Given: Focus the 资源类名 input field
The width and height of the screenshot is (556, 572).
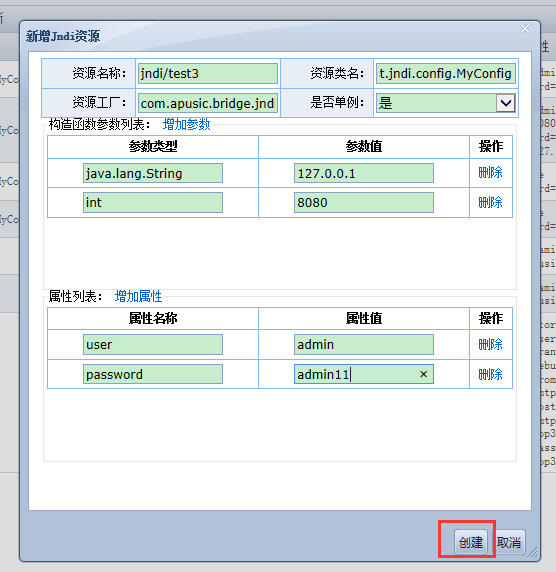Looking at the screenshot, I should [445, 74].
